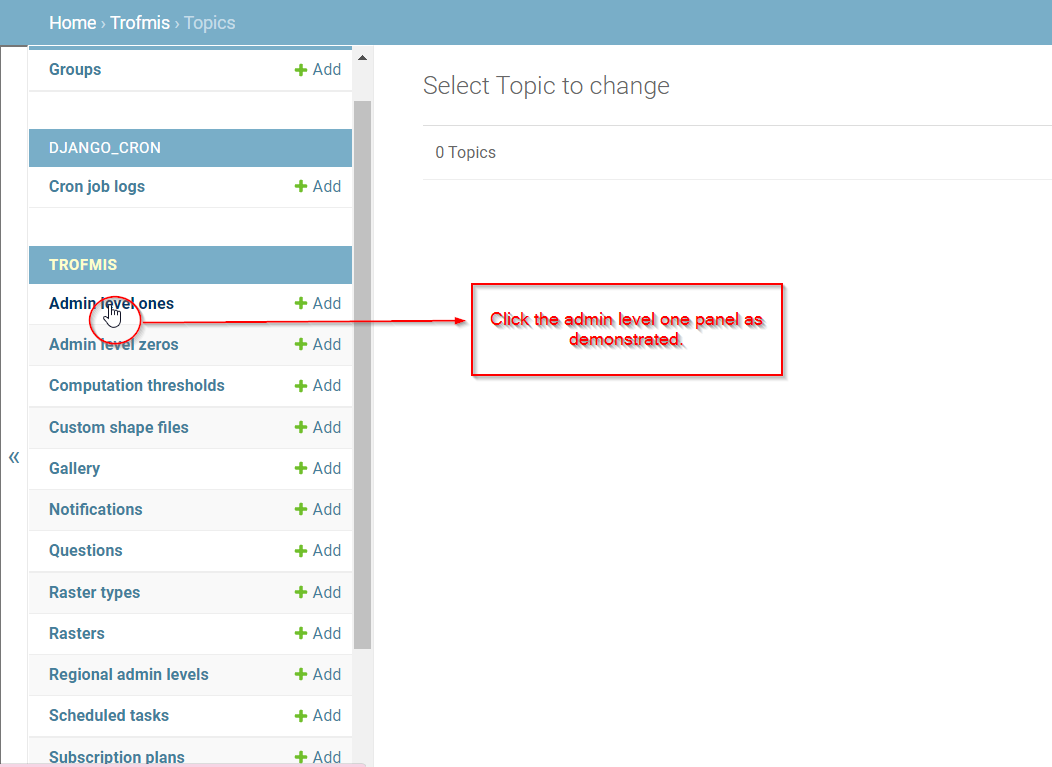Open the DJANGO_CRON section header

[105, 148]
